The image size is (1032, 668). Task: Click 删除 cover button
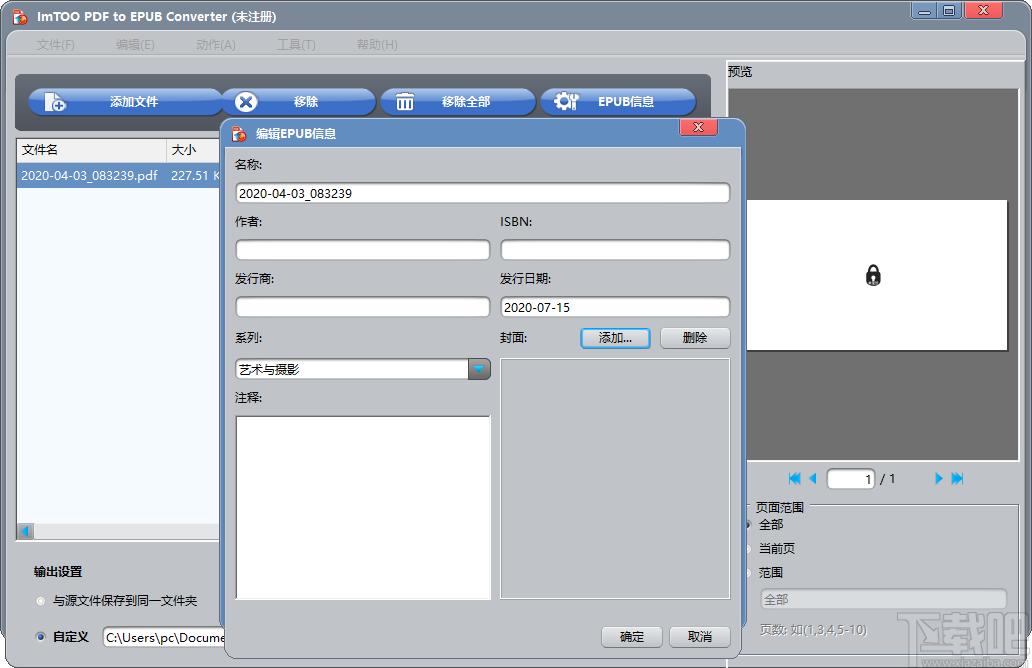(x=695, y=338)
